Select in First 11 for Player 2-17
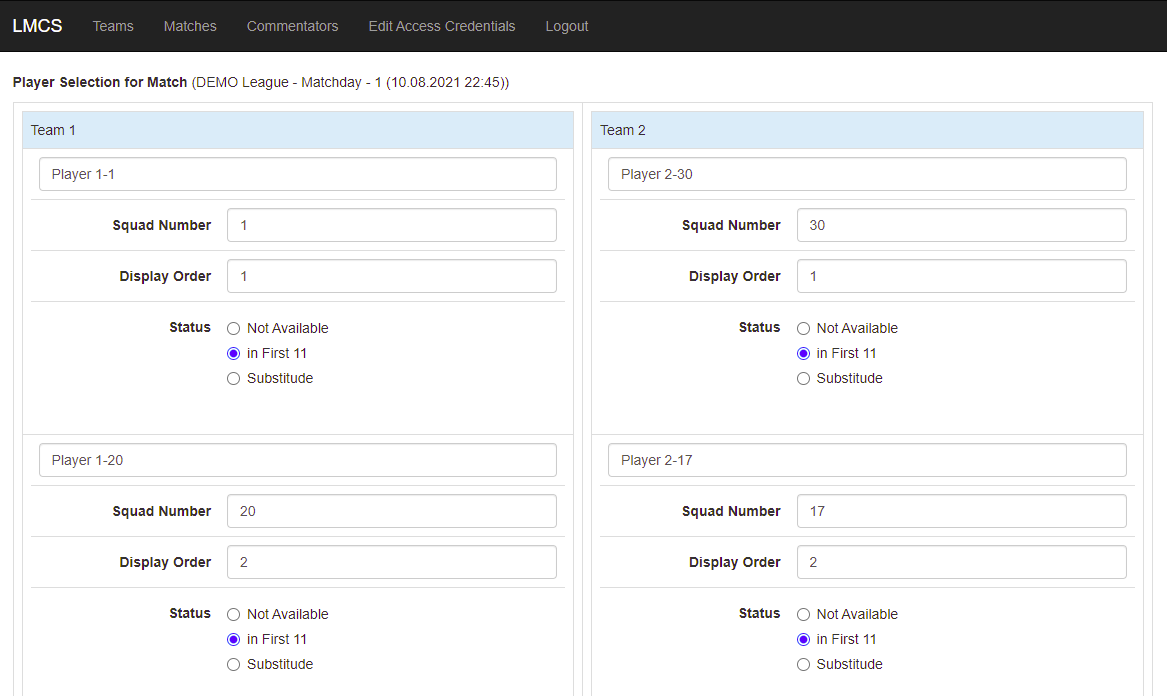 [x=803, y=639]
